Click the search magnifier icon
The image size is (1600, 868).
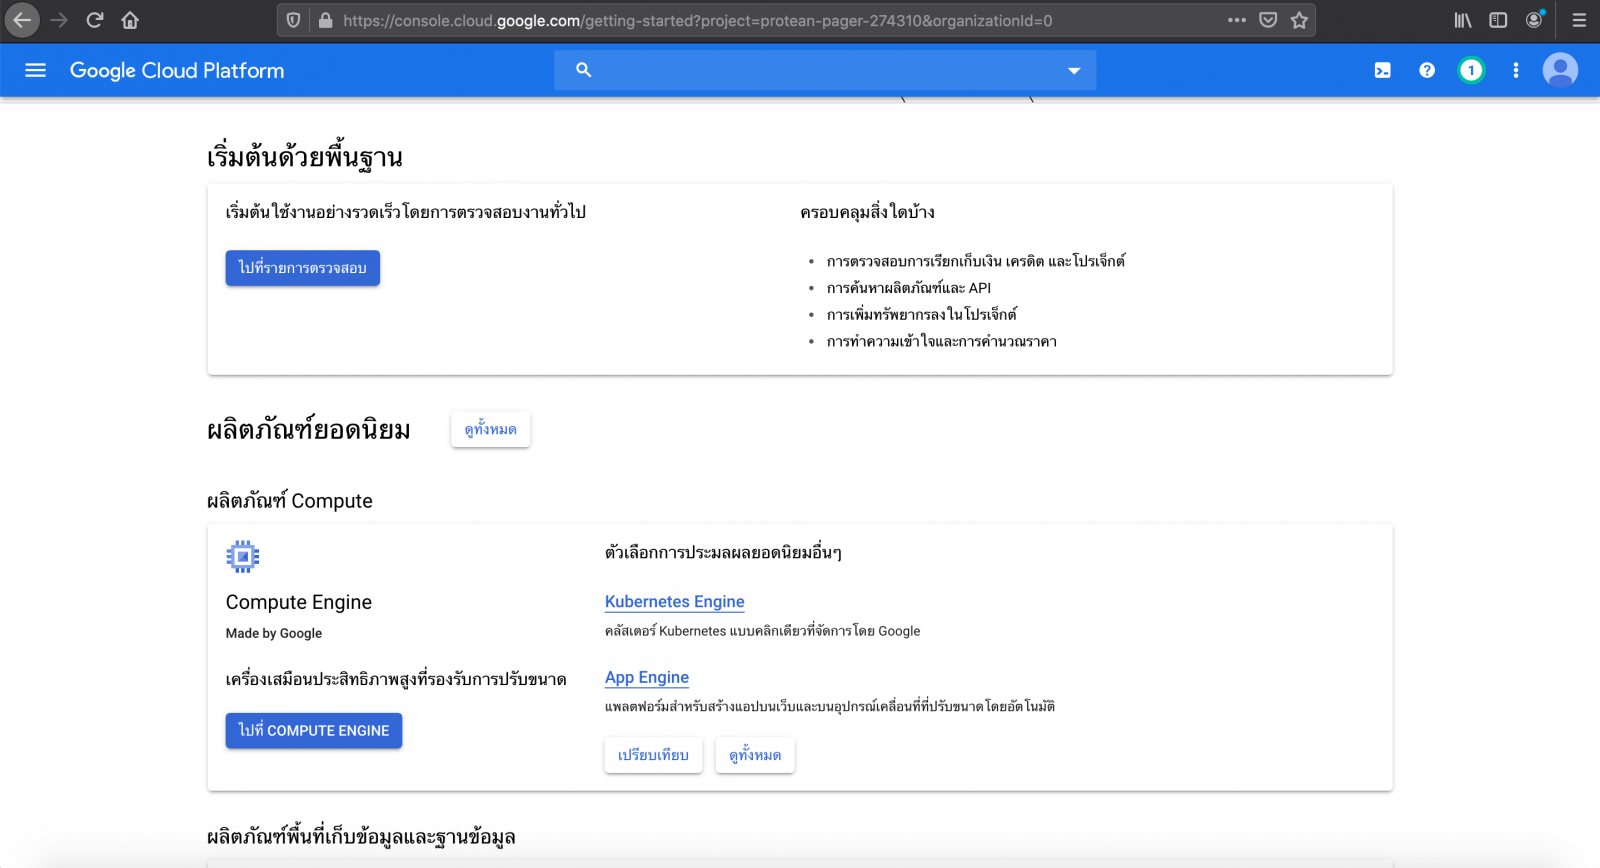pyautogui.click(x=584, y=70)
